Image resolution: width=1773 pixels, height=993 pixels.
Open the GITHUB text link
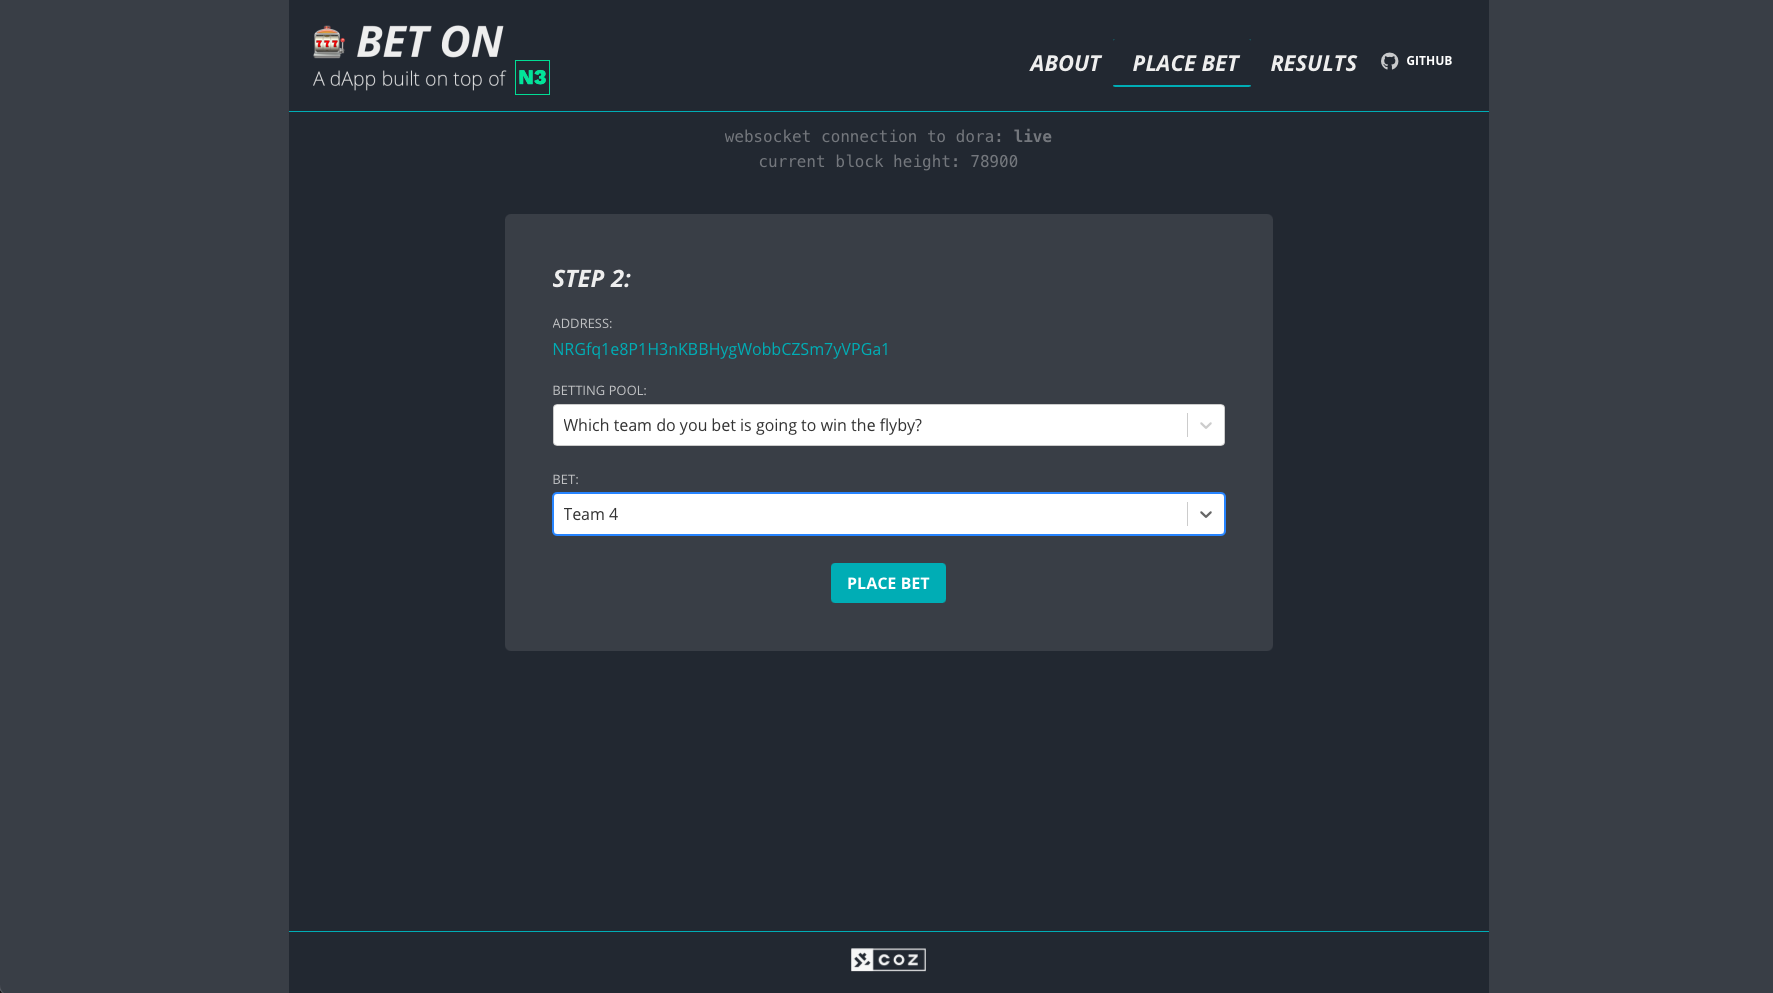tap(1429, 61)
